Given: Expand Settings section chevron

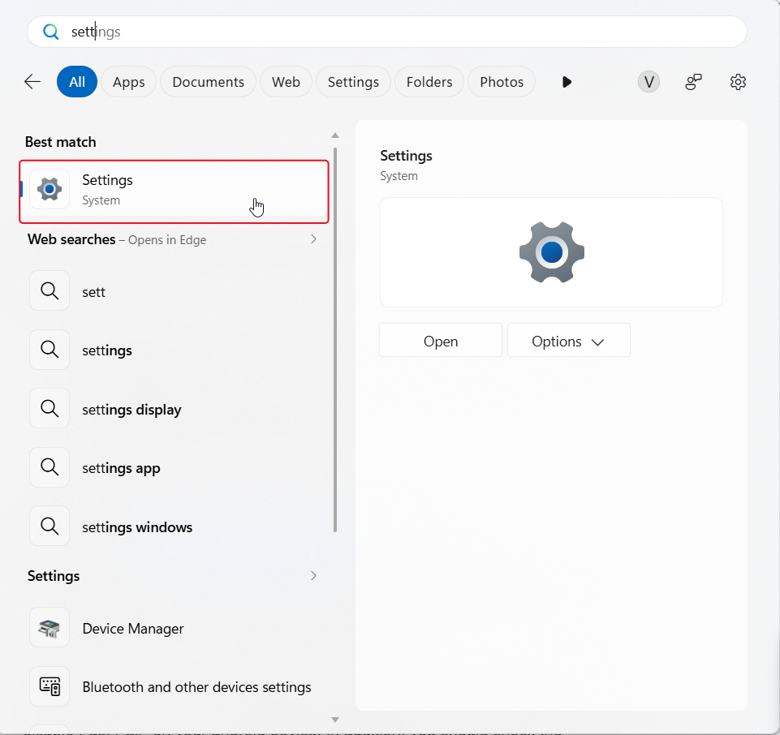Looking at the screenshot, I should point(313,575).
